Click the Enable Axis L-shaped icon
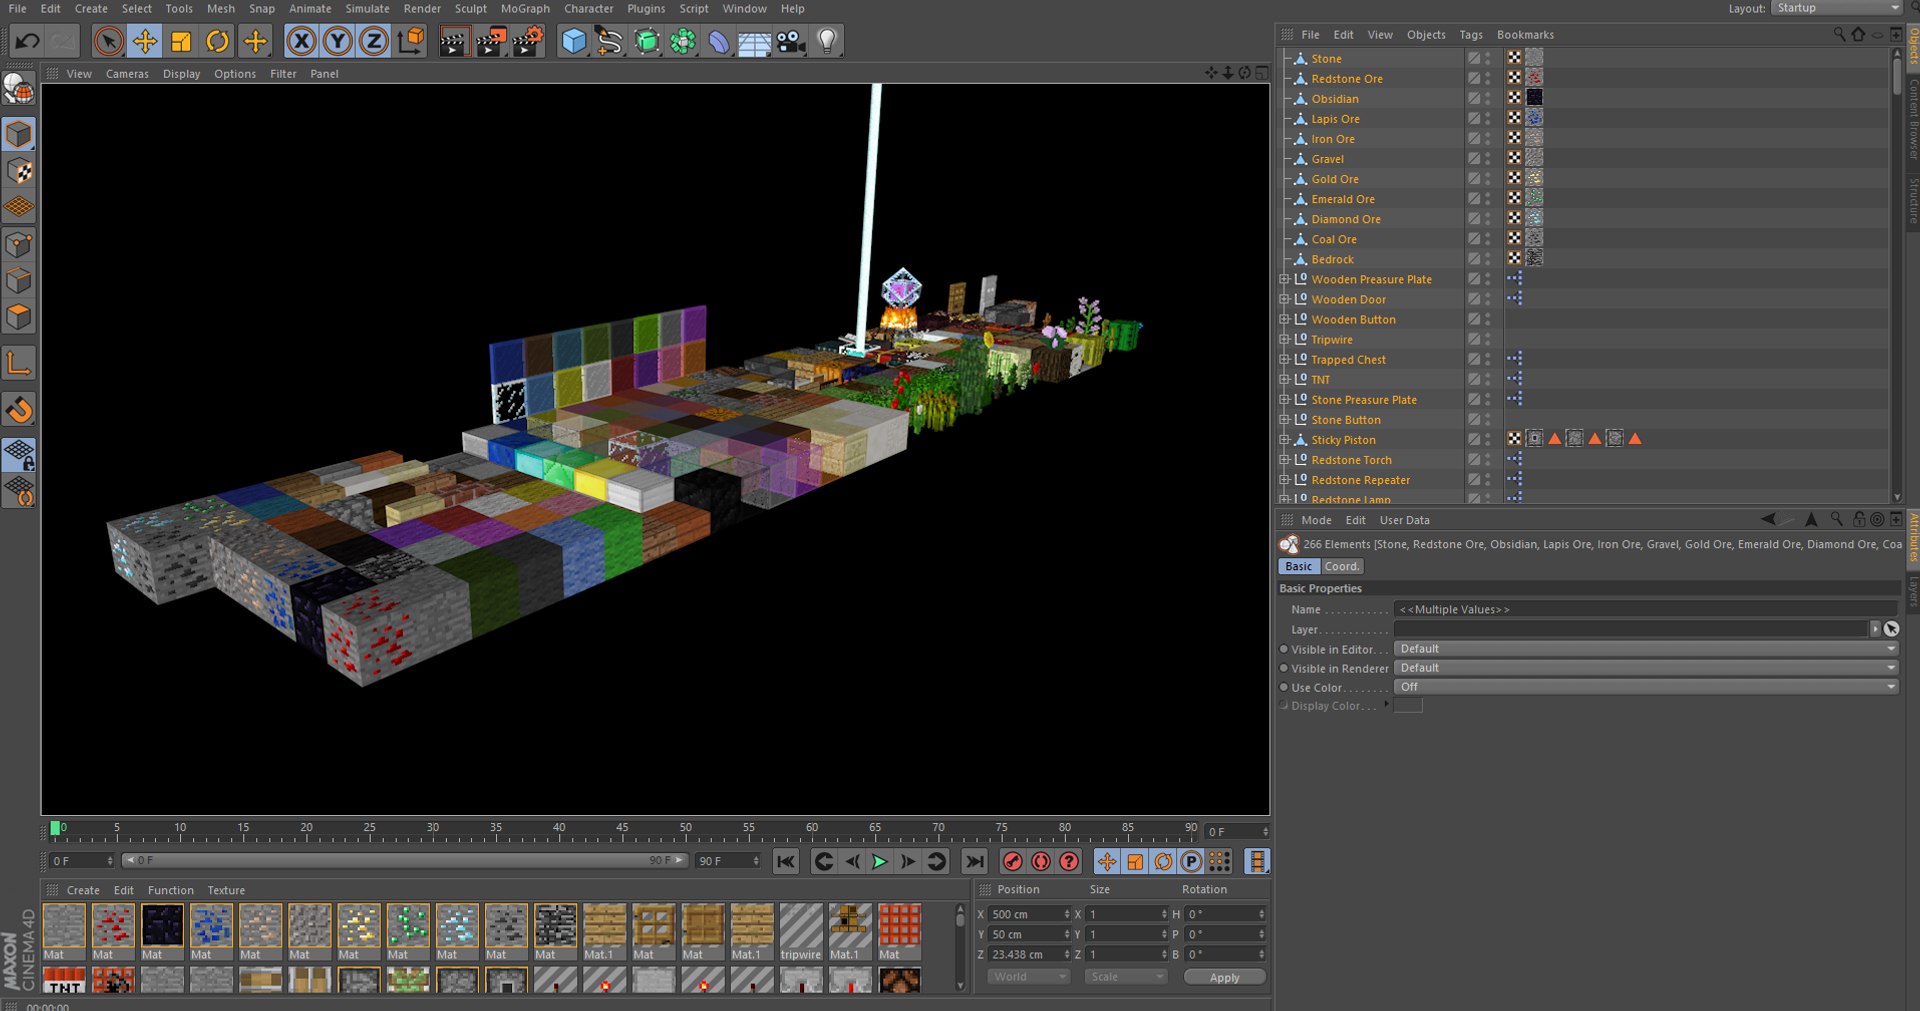 click(x=19, y=363)
